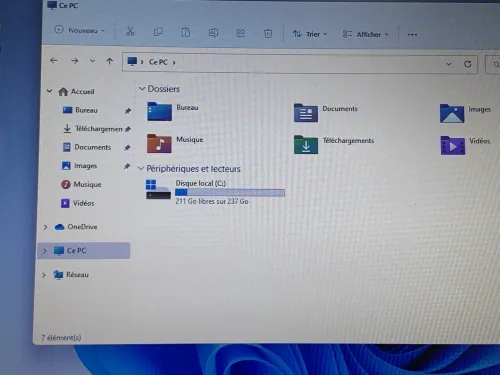500x375 pixels.
Task: Refresh the Ce PC view
Action: (468, 64)
